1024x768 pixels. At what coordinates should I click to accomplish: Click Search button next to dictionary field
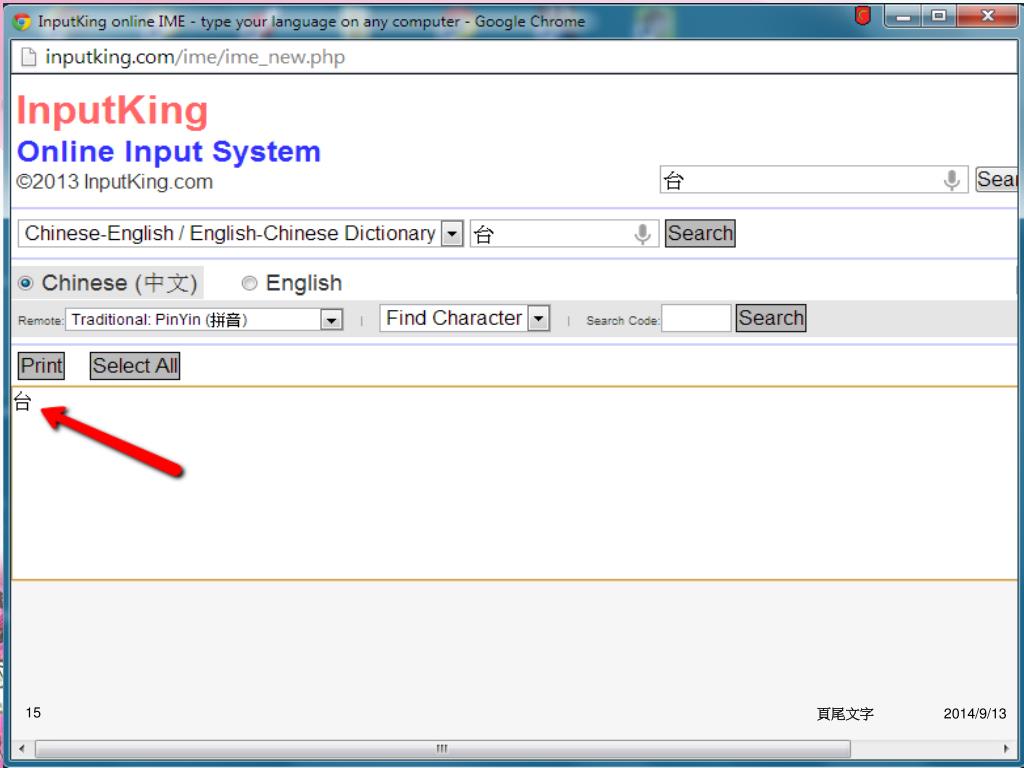point(700,234)
